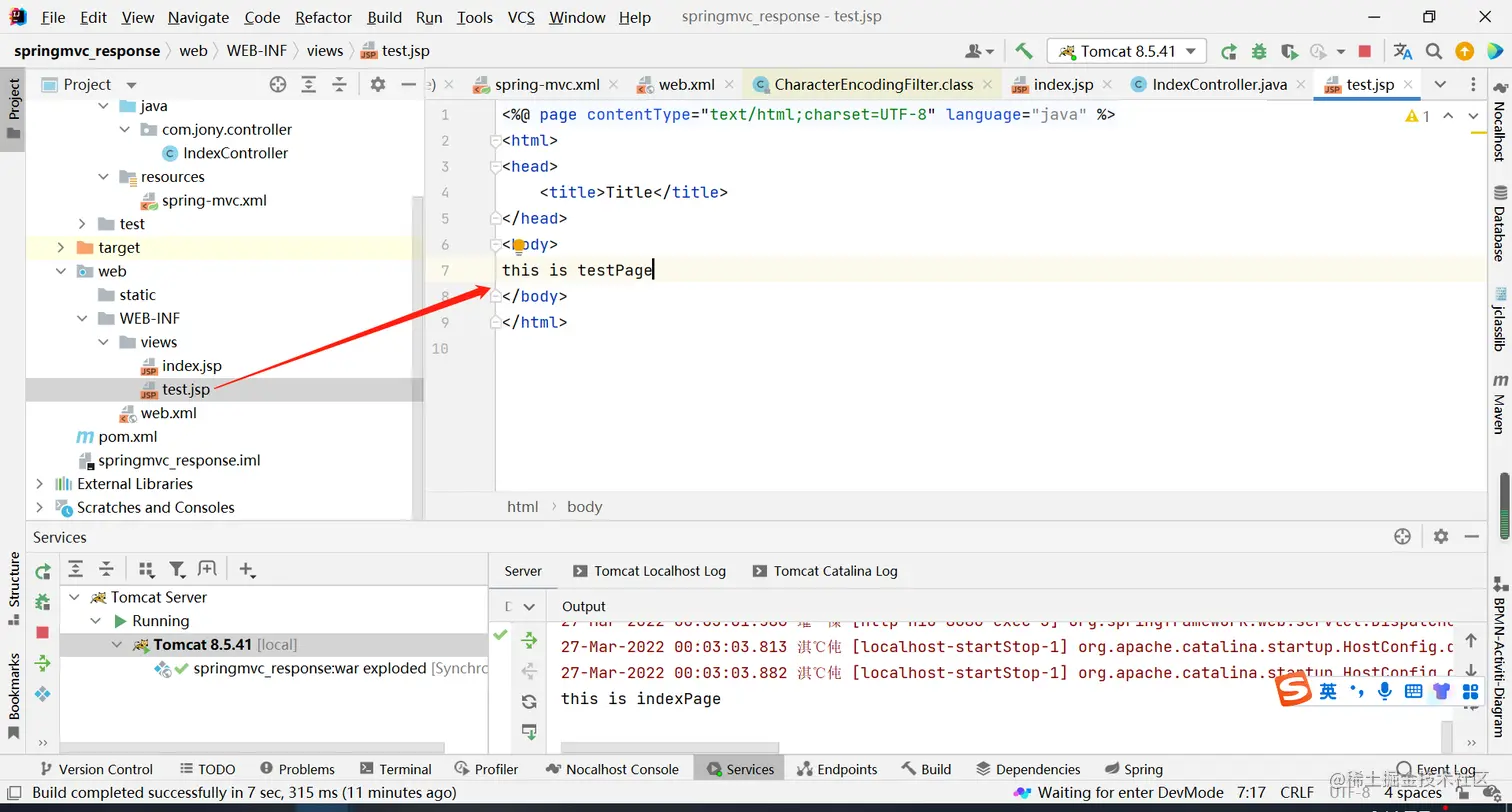
Task: Collapse all nodes in Project panel
Action: pos(340,84)
